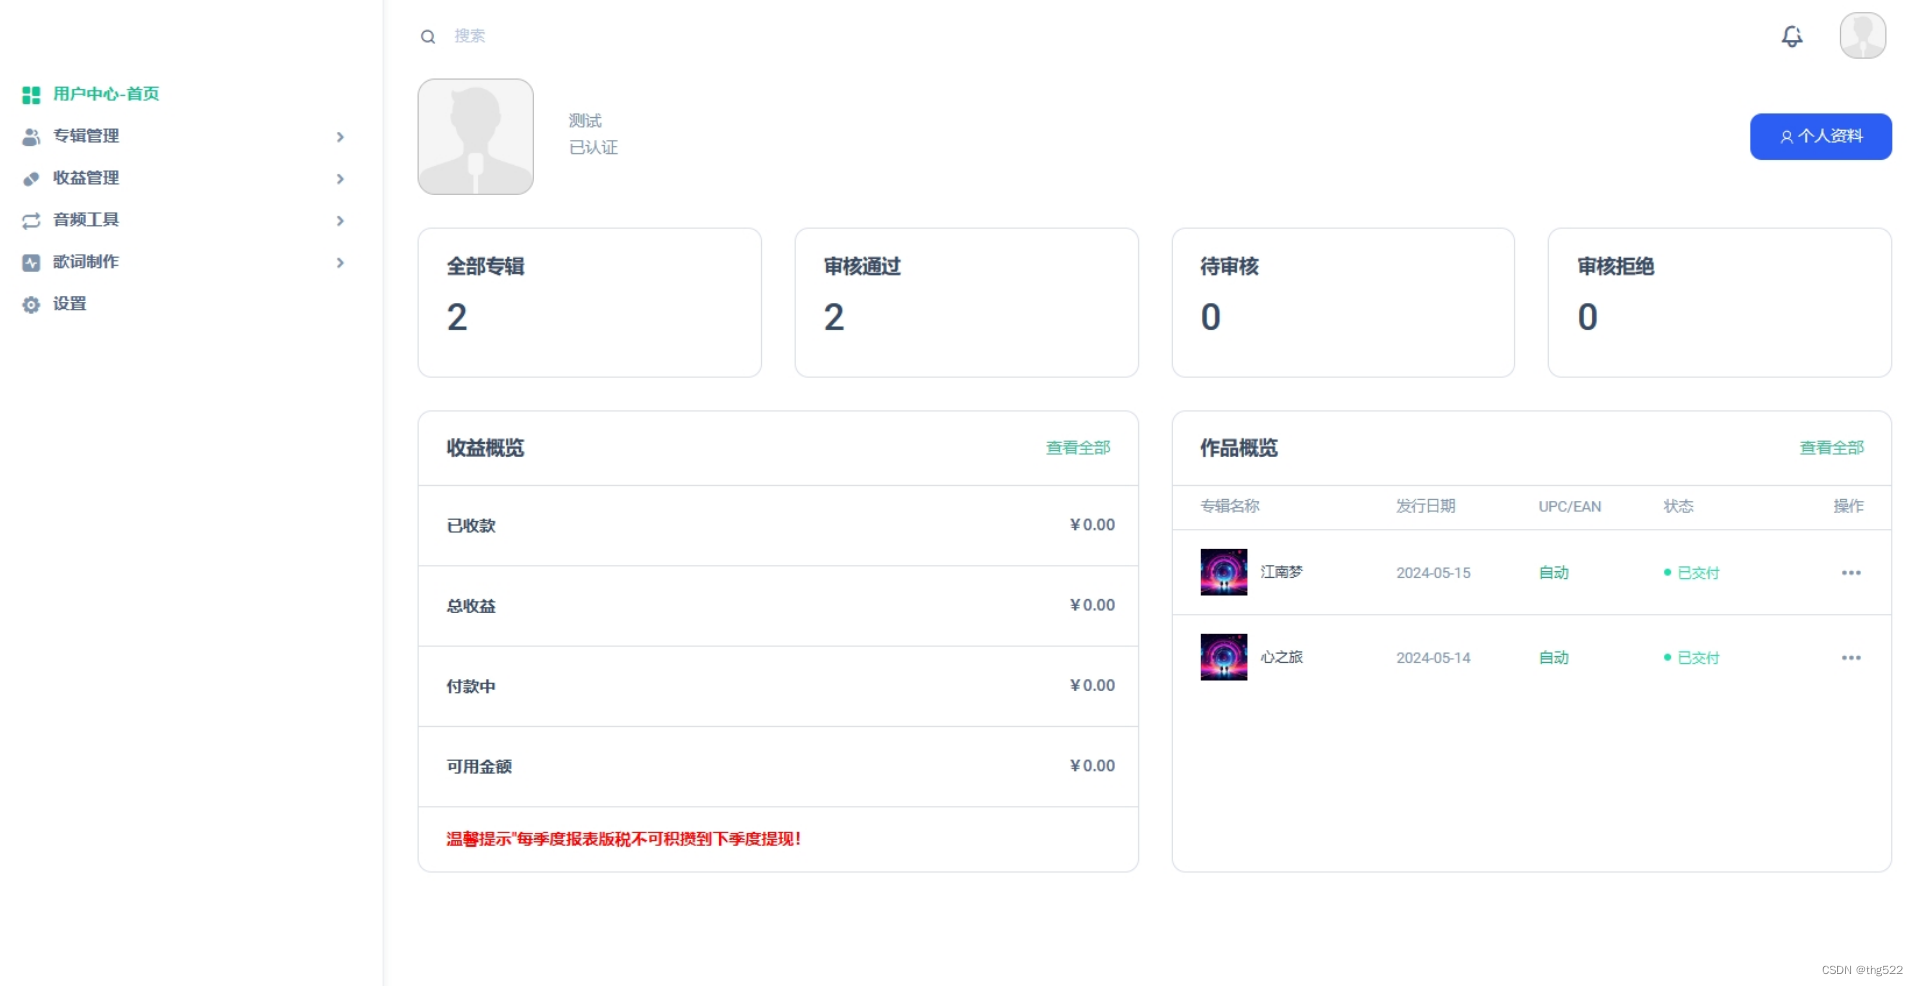Click the 歌词制作 sidebar icon
The image size is (1918, 986).
pos(31,263)
